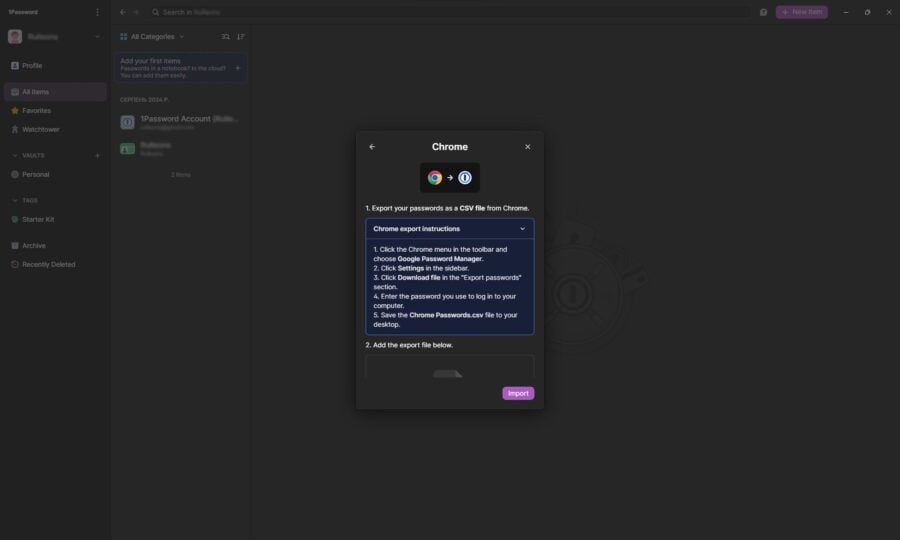900x540 pixels.
Task: Click the sort items icon
Action: [241, 37]
